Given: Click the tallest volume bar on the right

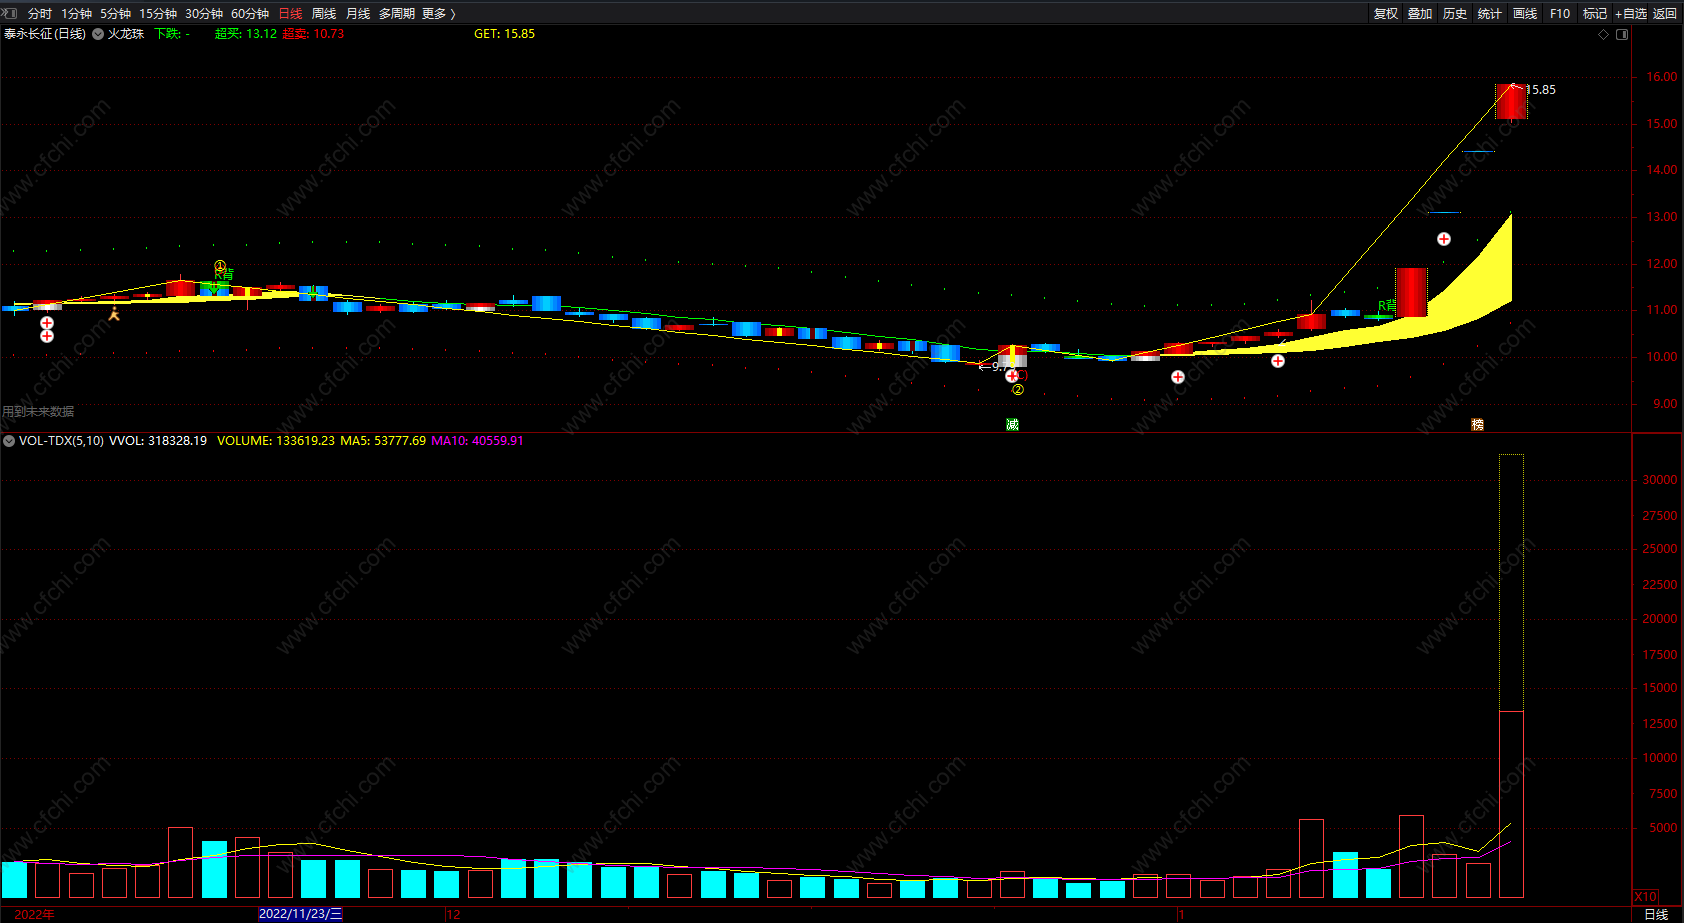Looking at the screenshot, I should [1511, 676].
